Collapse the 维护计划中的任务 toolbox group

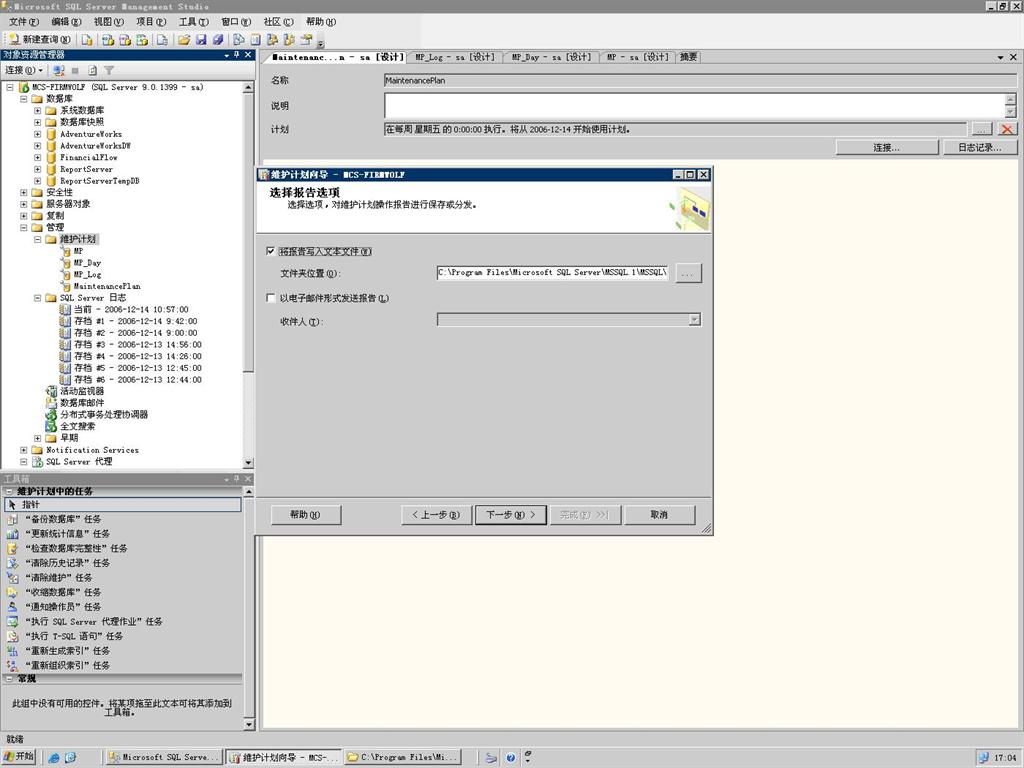click(9, 491)
